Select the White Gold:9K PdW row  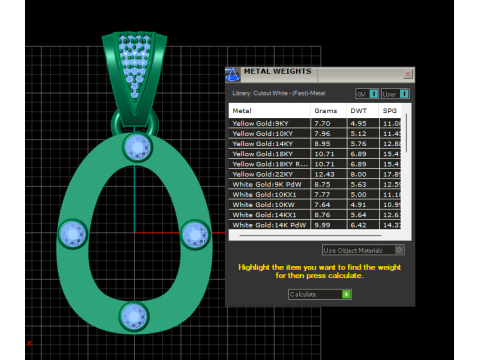pyautogui.click(x=315, y=184)
